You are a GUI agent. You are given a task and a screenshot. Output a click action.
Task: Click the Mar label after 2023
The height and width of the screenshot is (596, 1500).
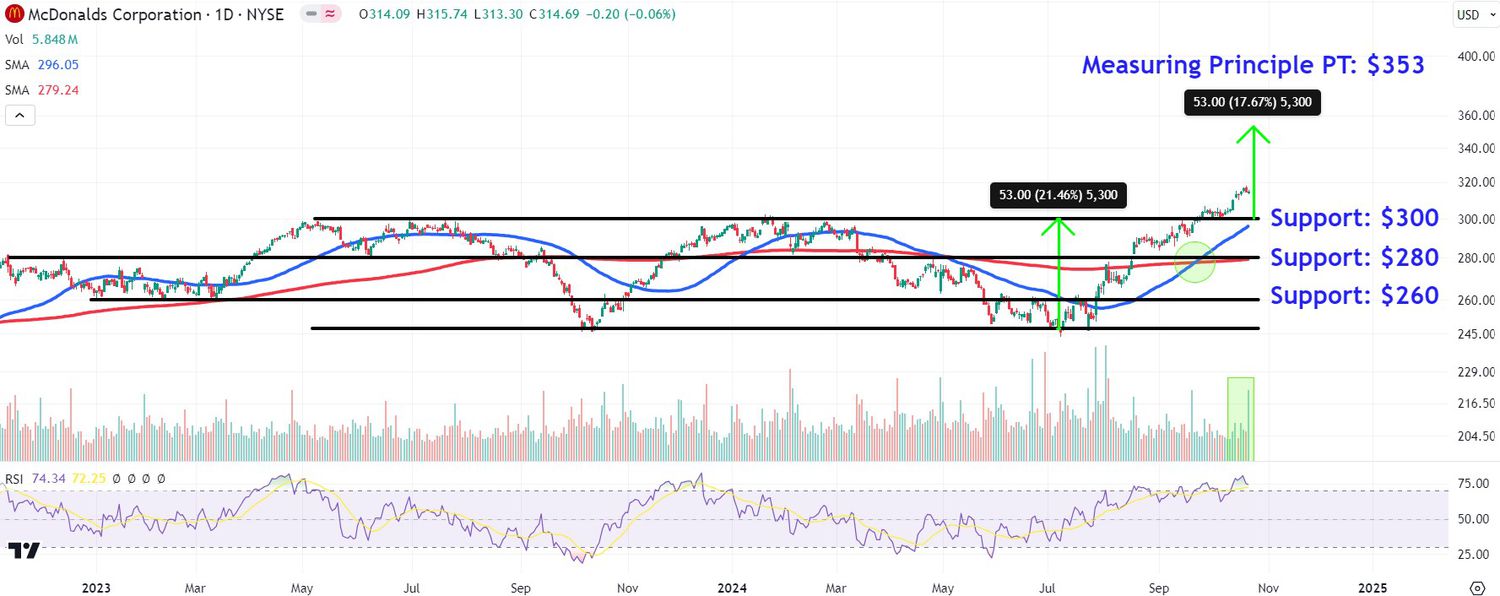195,586
